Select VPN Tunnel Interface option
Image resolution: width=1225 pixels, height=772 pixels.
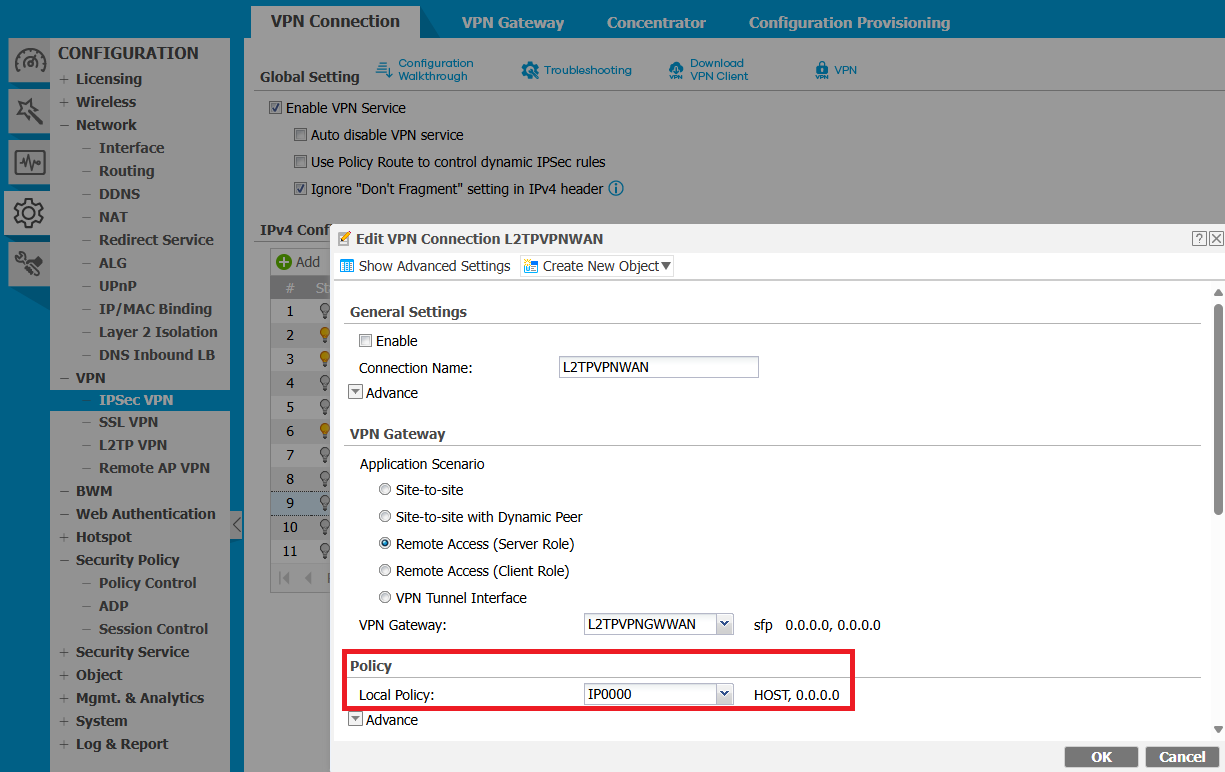click(x=385, y=598)
